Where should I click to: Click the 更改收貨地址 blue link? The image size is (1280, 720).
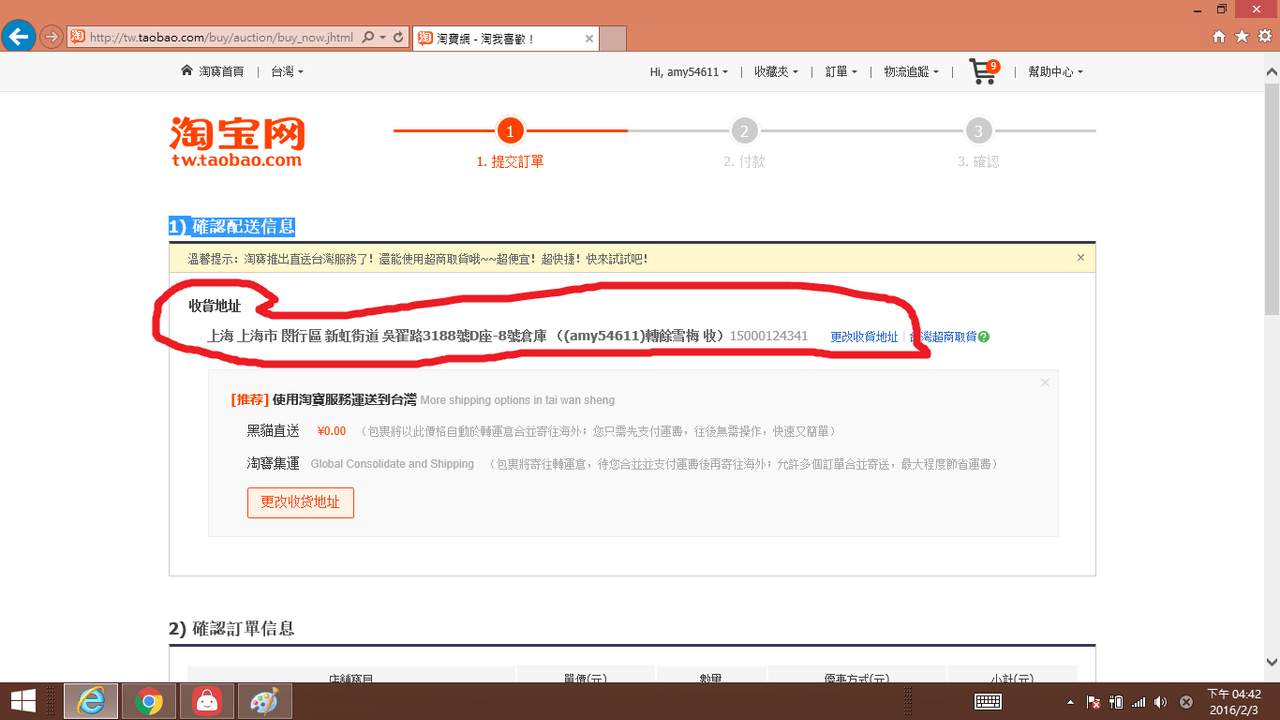pyautogui.click(x=864, y=337)
